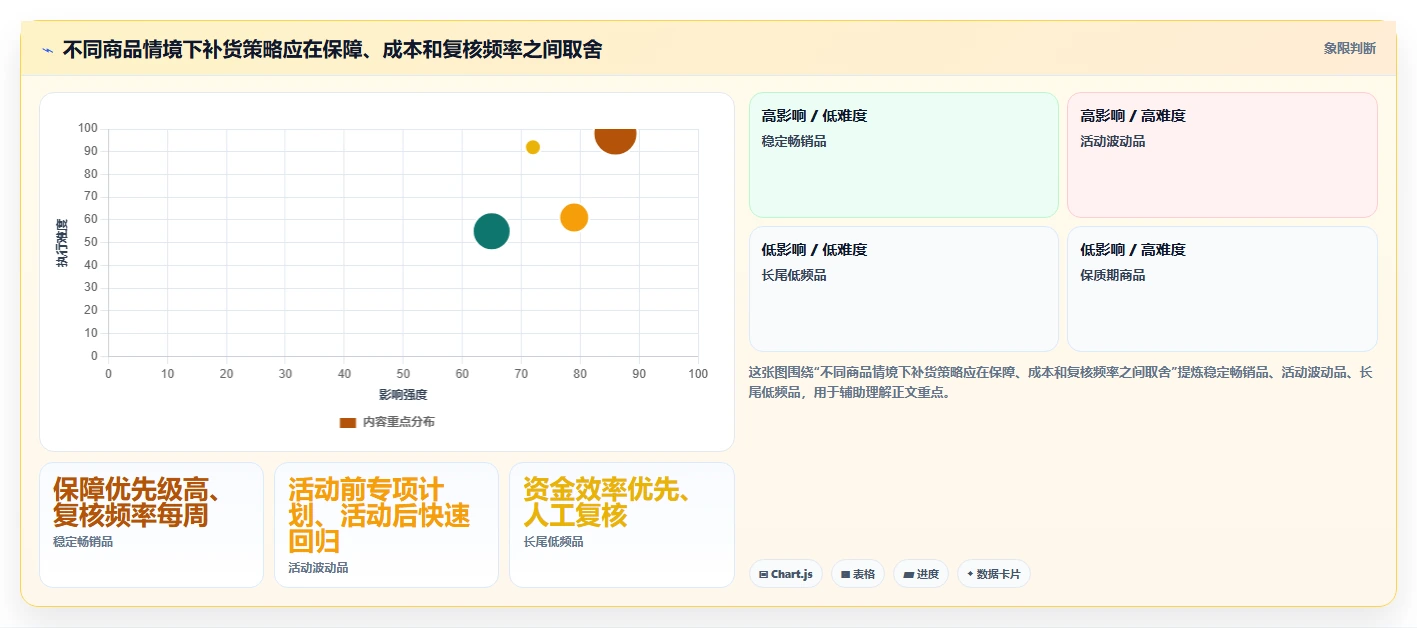This screenshot has height=628, width=1417.
Task: Click the main heading 不同商品情境下补货策略
Action: [x=332, y=49]
